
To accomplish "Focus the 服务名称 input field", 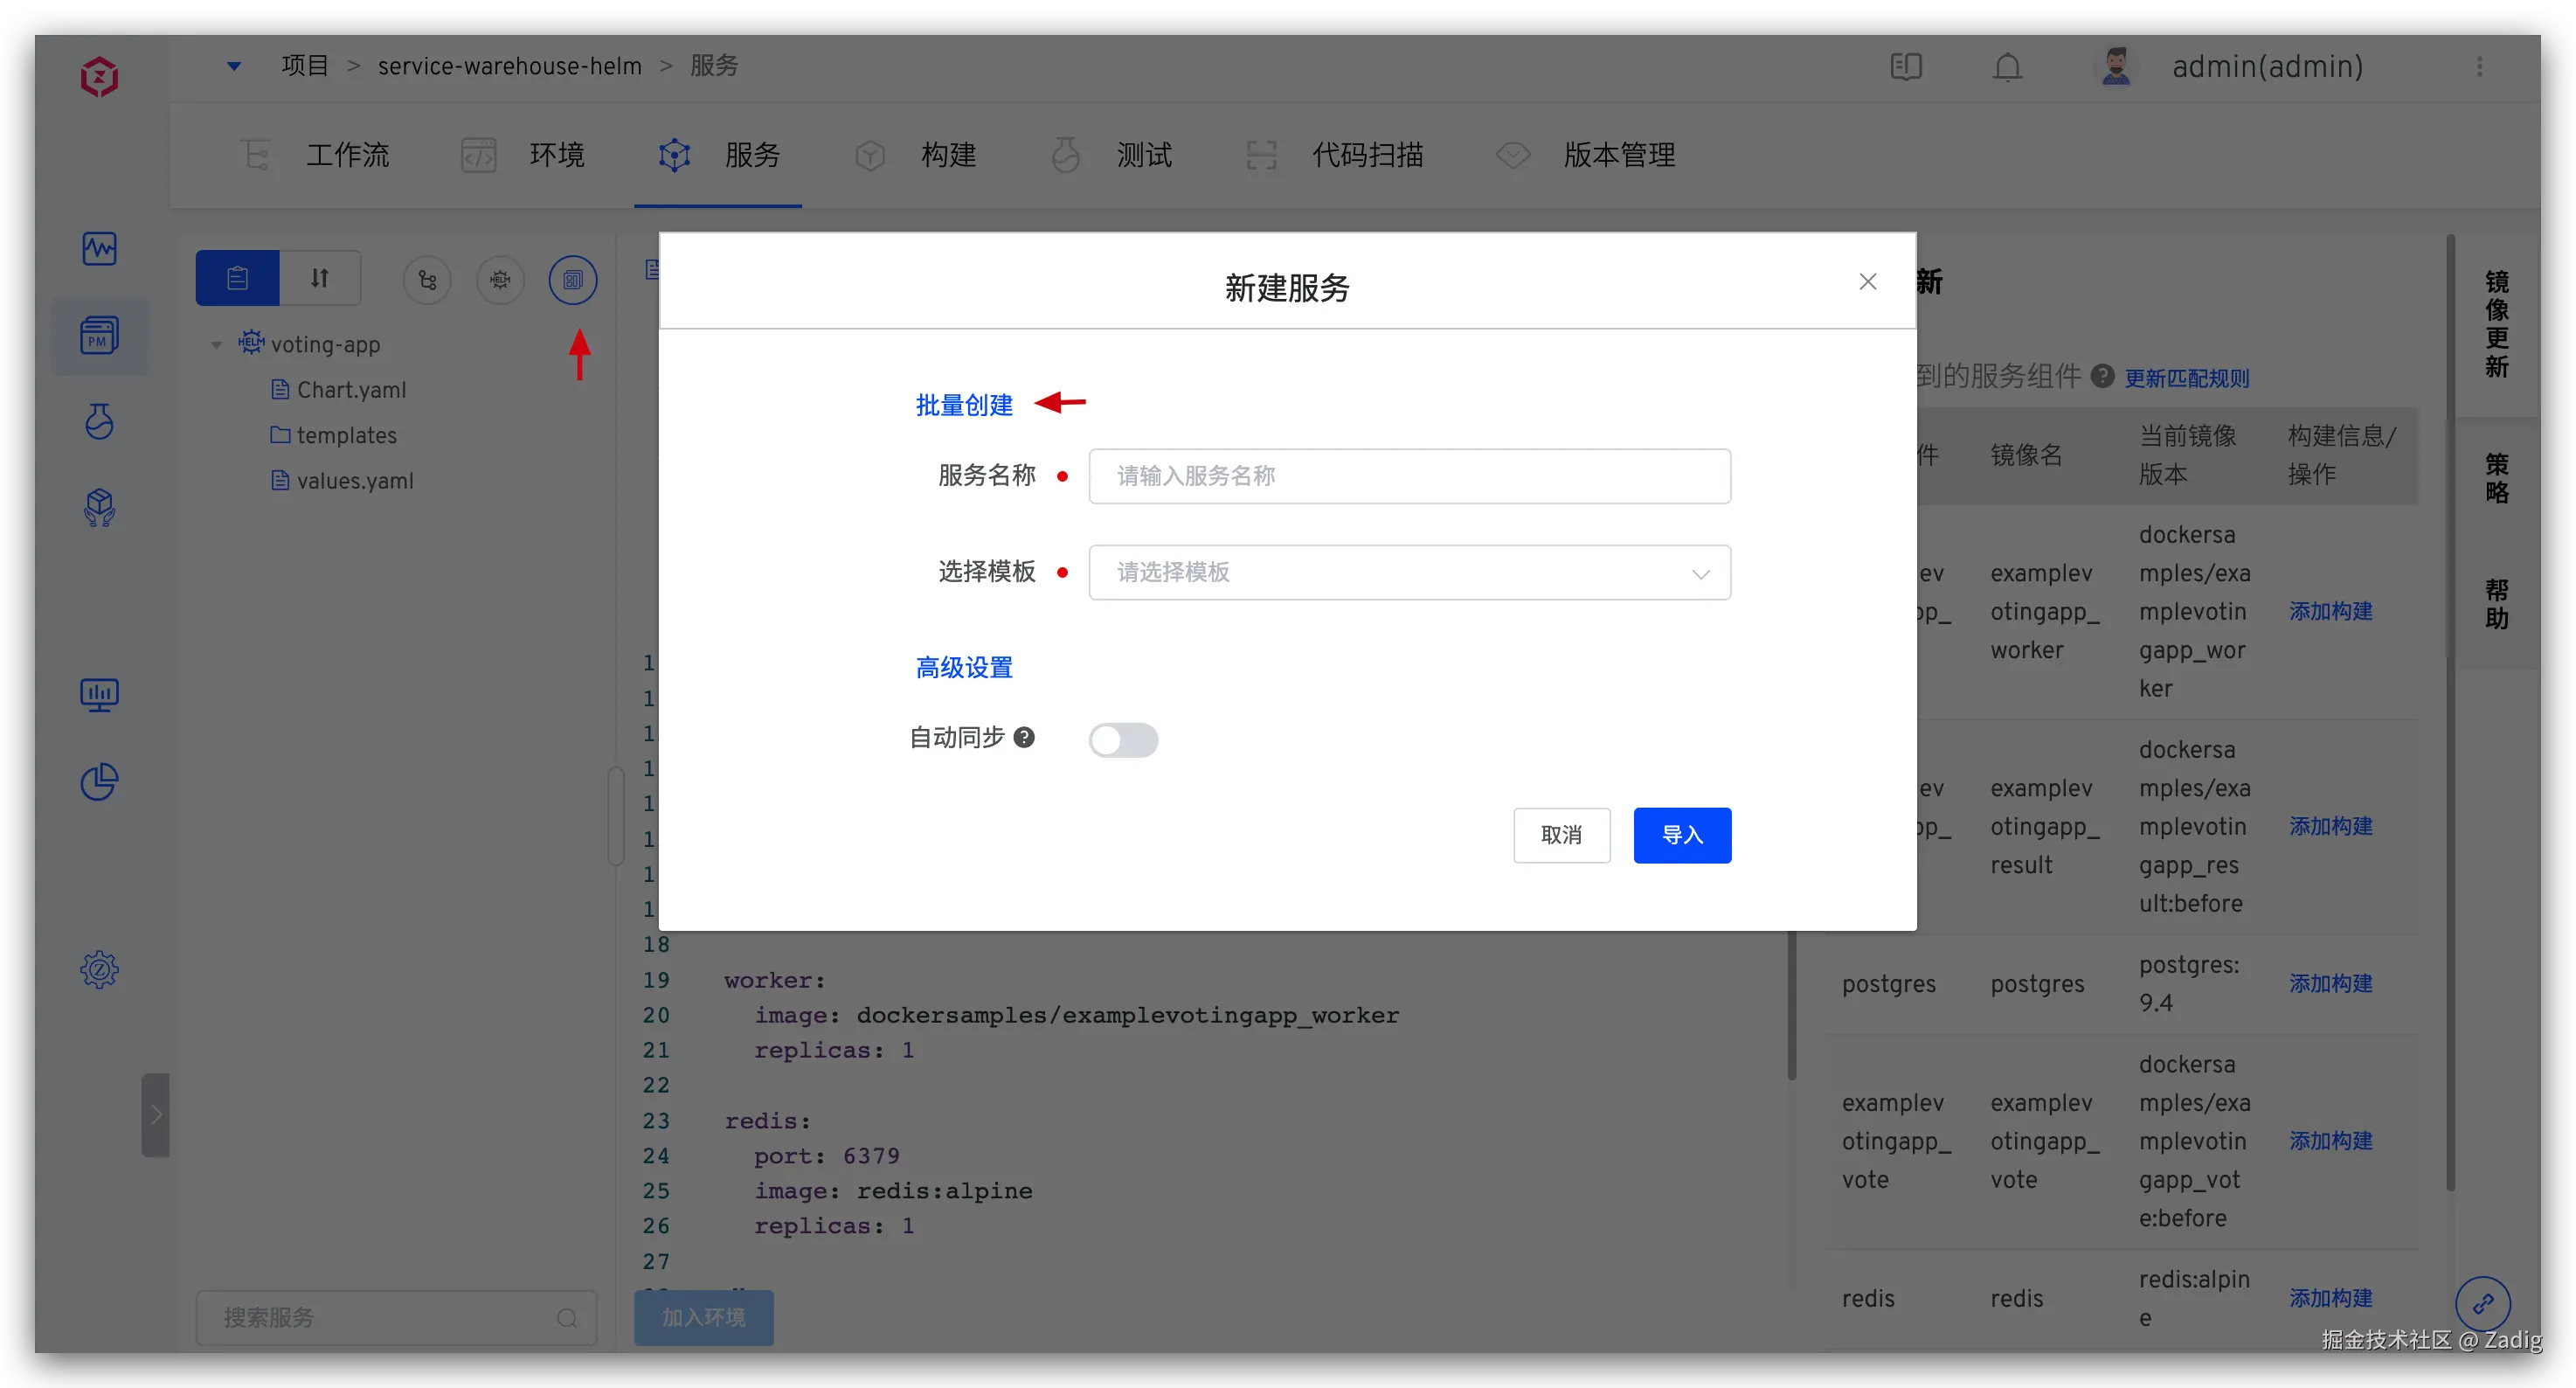I will [x=1409, y=476].
